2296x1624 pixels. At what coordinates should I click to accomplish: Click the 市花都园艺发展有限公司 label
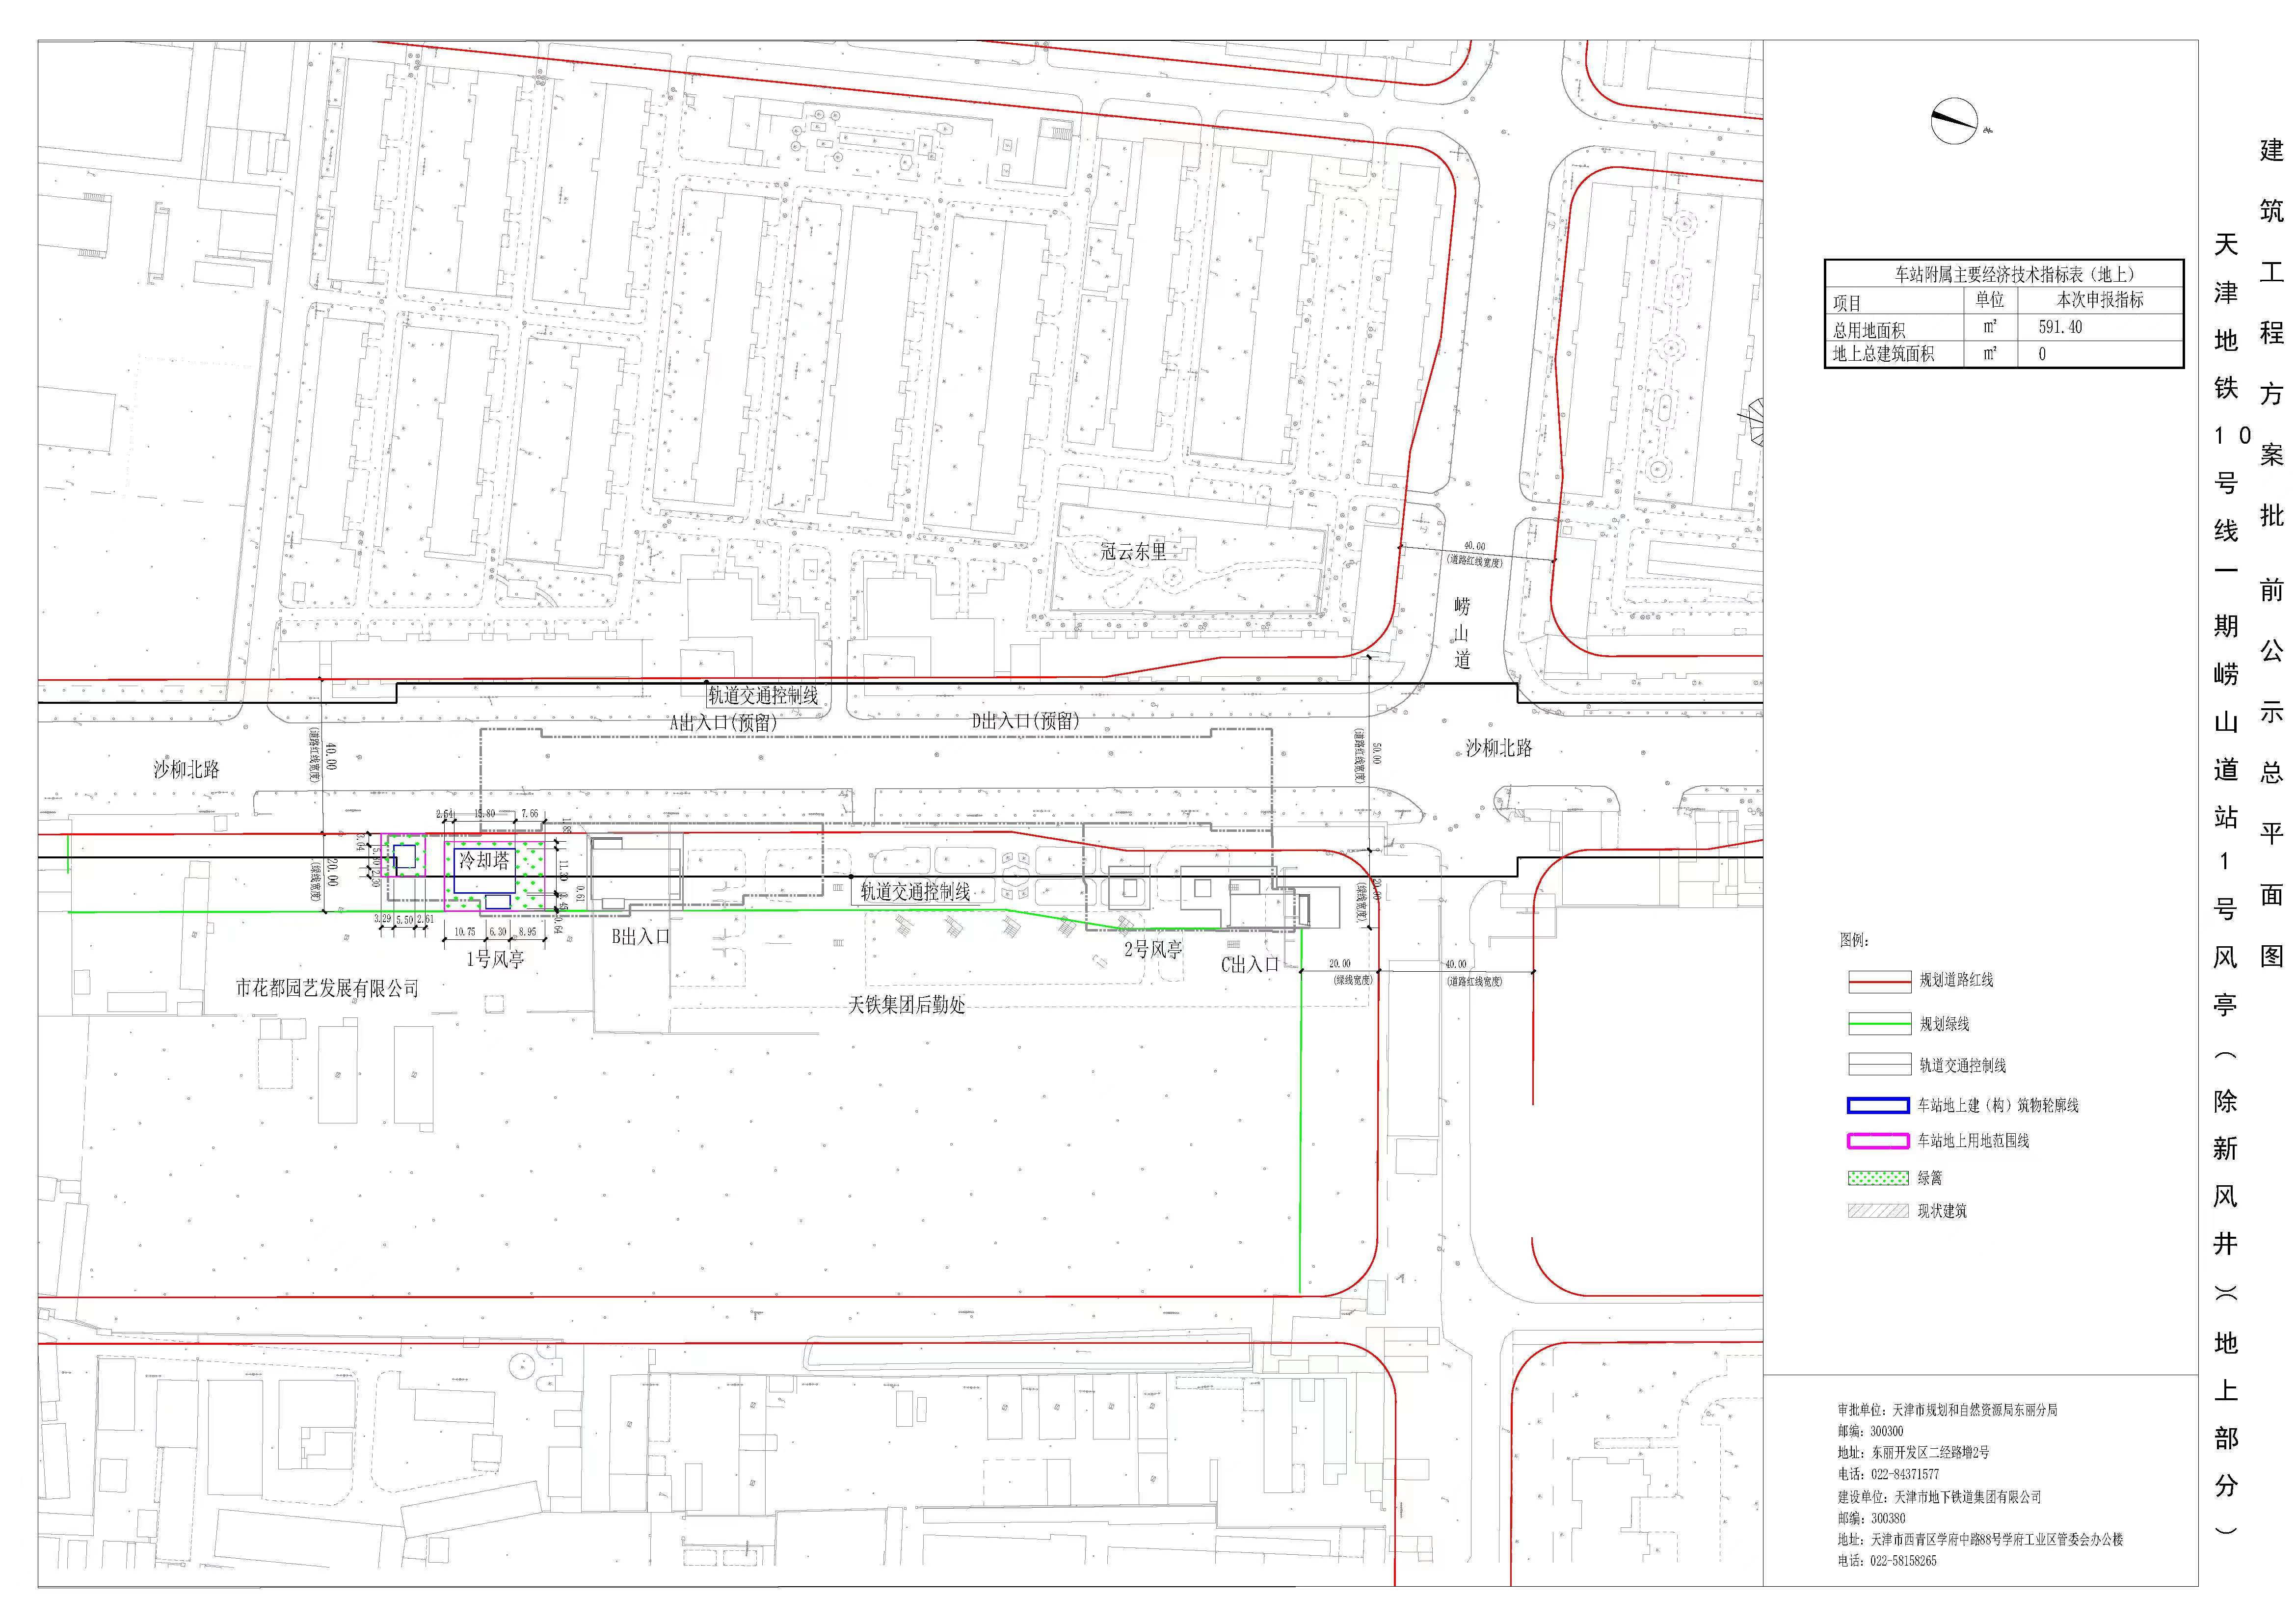click(327, 988)
